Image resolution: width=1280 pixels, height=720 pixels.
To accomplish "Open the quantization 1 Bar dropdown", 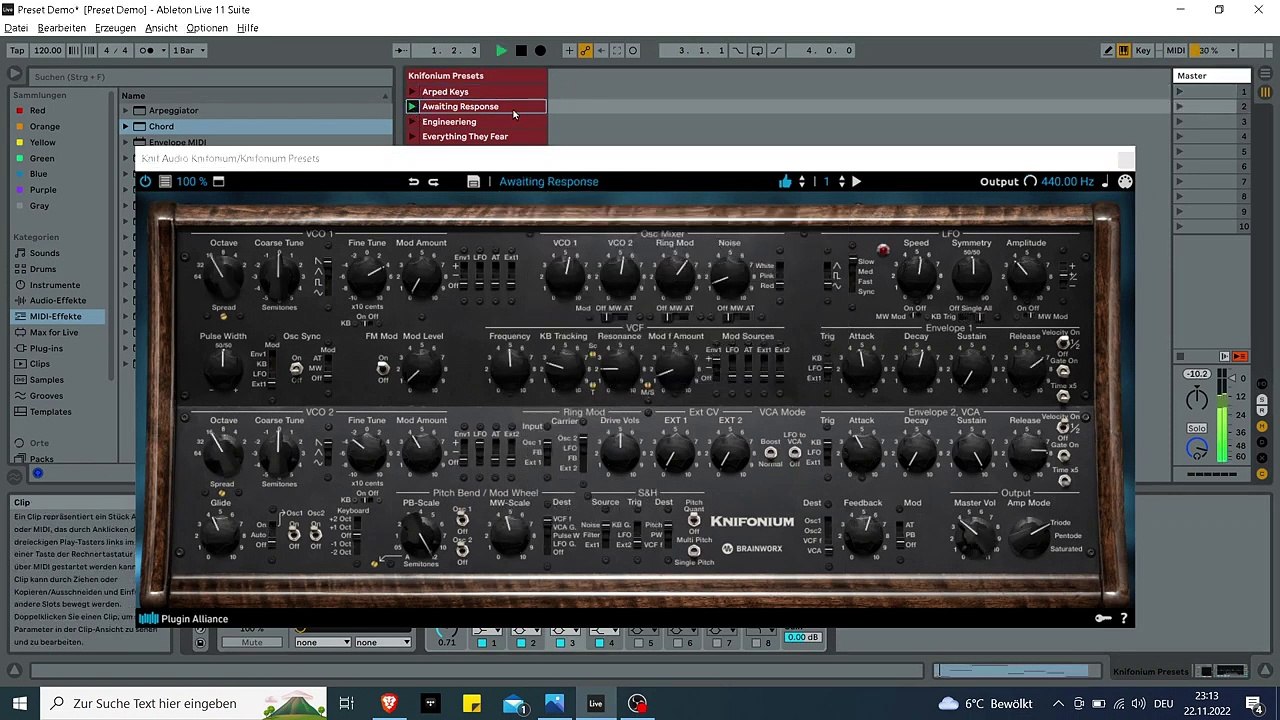I will pos(187,51).
